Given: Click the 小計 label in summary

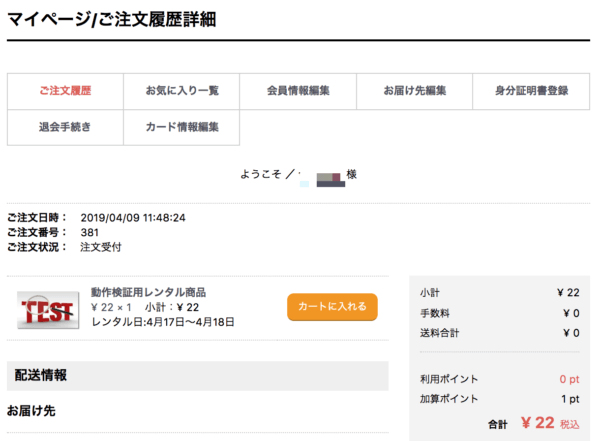Looking at the screenshot, I should point(430,293).
